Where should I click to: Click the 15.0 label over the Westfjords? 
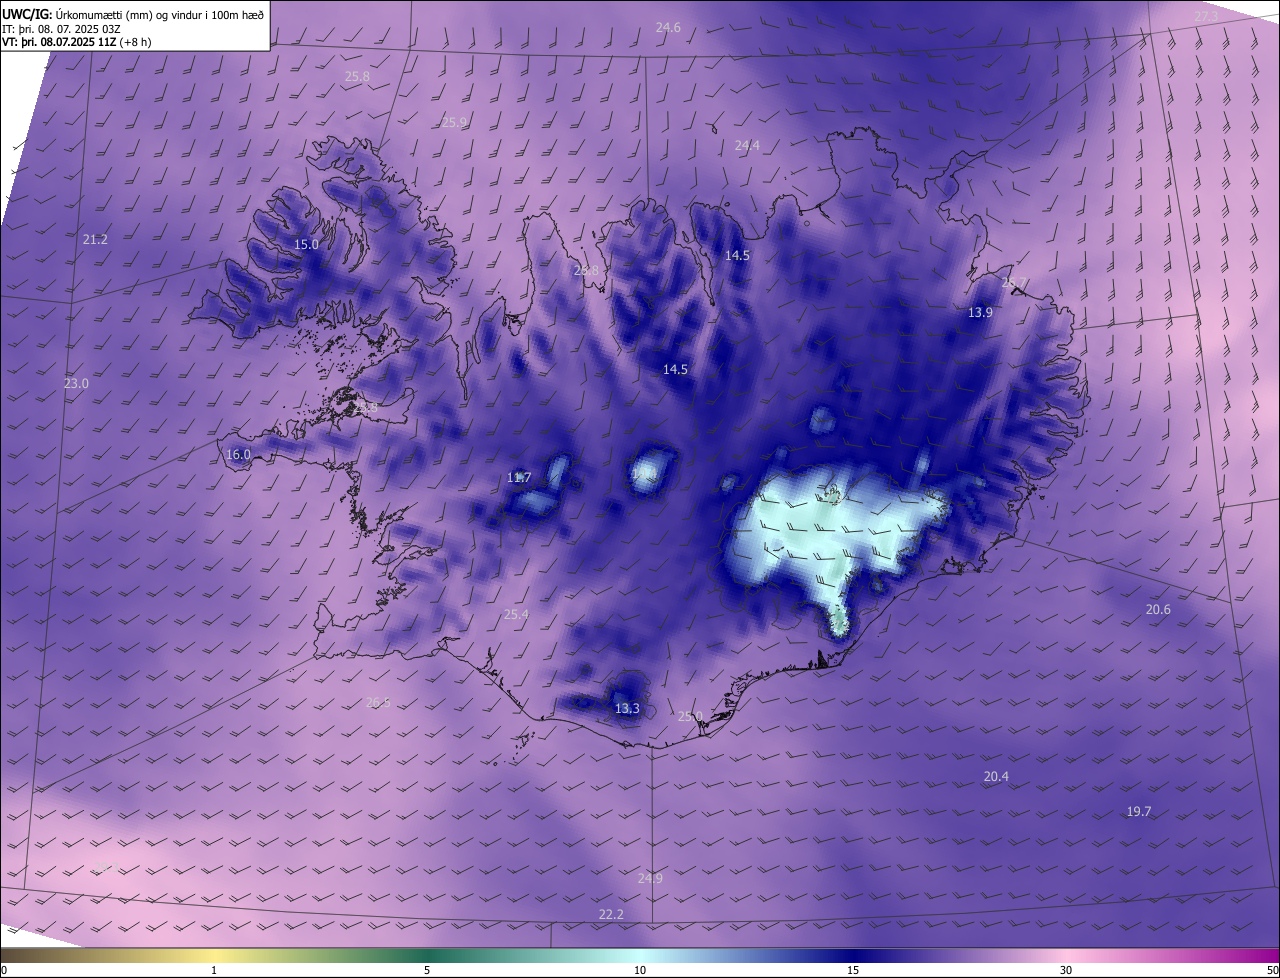[x=306, y=245]
